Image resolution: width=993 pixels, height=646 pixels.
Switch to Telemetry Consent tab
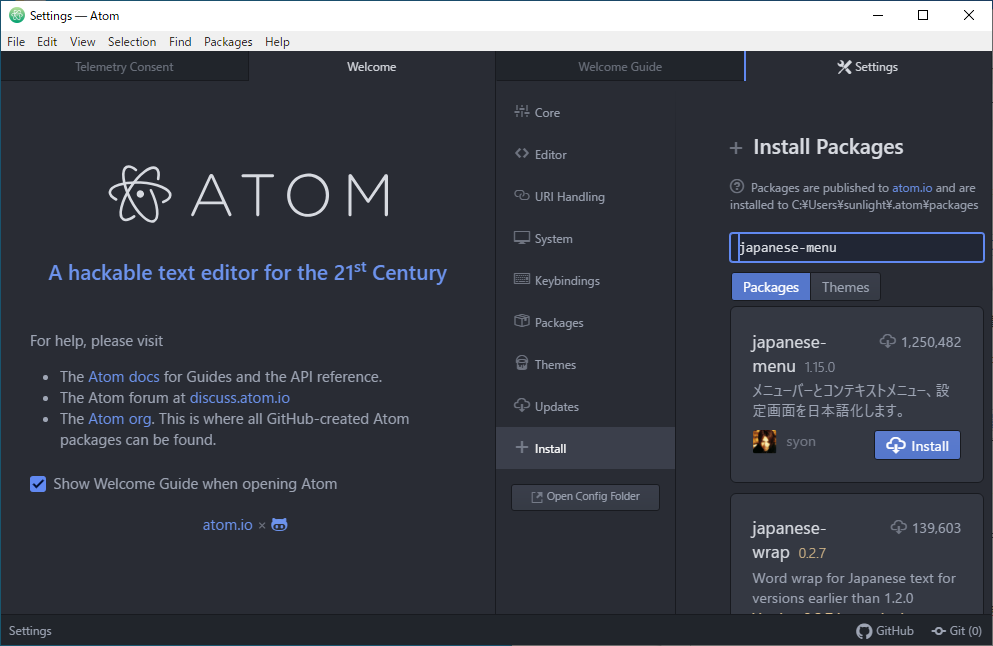click(124, 67)
